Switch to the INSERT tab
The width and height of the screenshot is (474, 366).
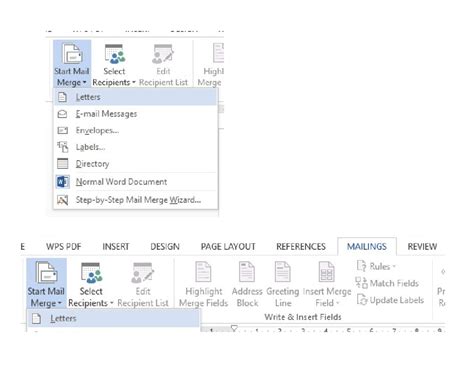116,247
